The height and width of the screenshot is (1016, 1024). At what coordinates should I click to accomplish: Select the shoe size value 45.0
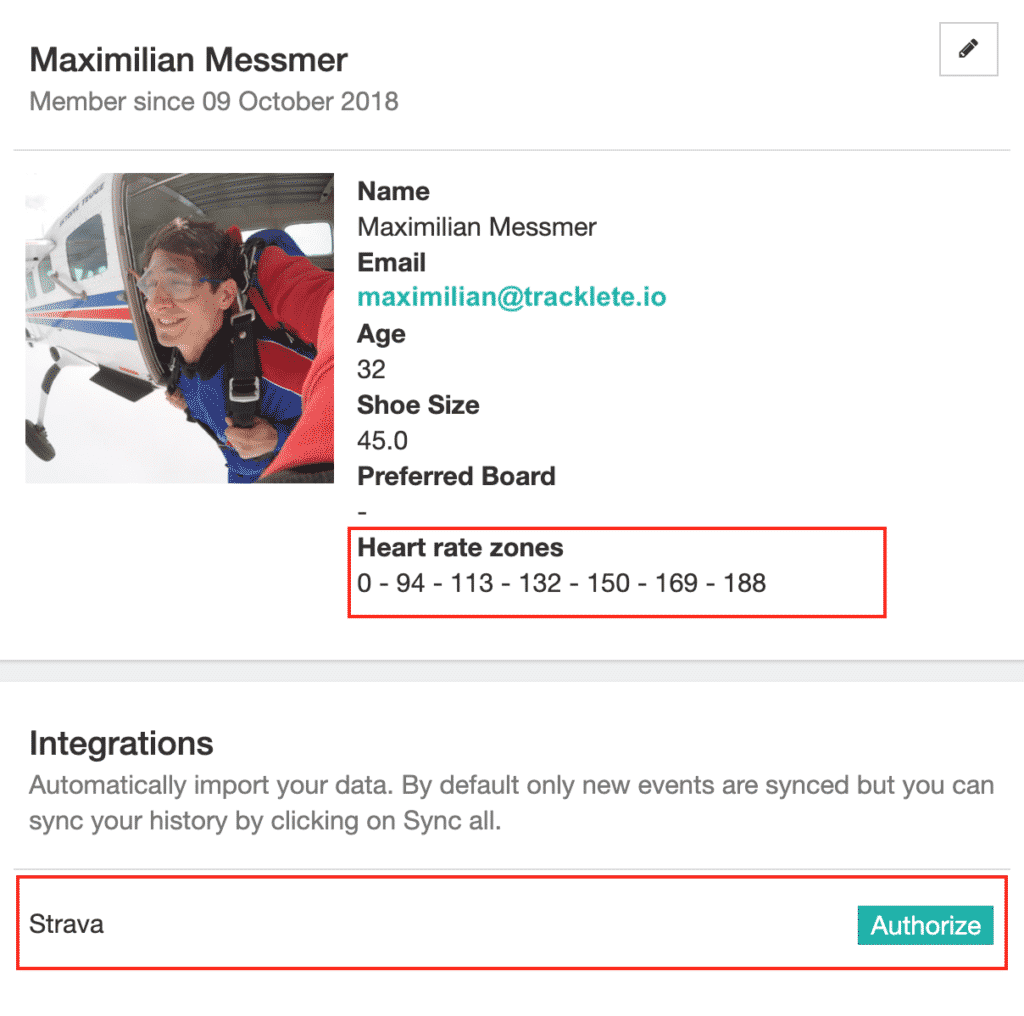pos(382,441)
